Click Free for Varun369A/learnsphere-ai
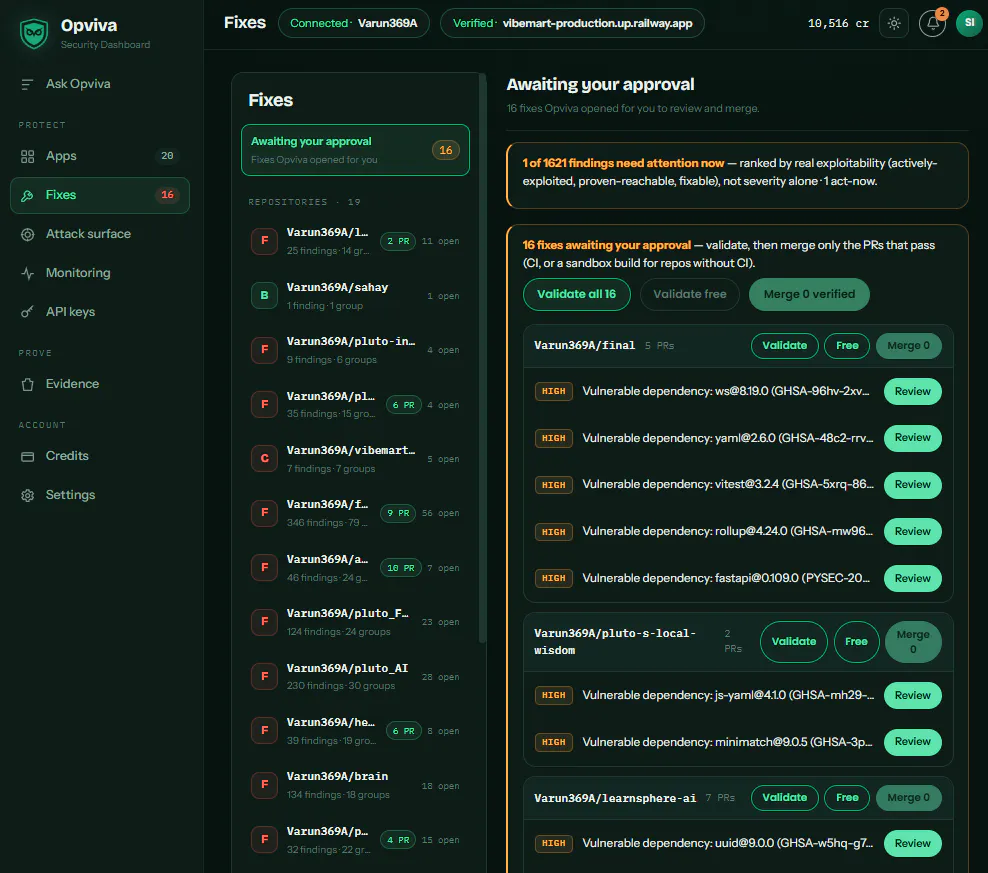 (847, 797)
